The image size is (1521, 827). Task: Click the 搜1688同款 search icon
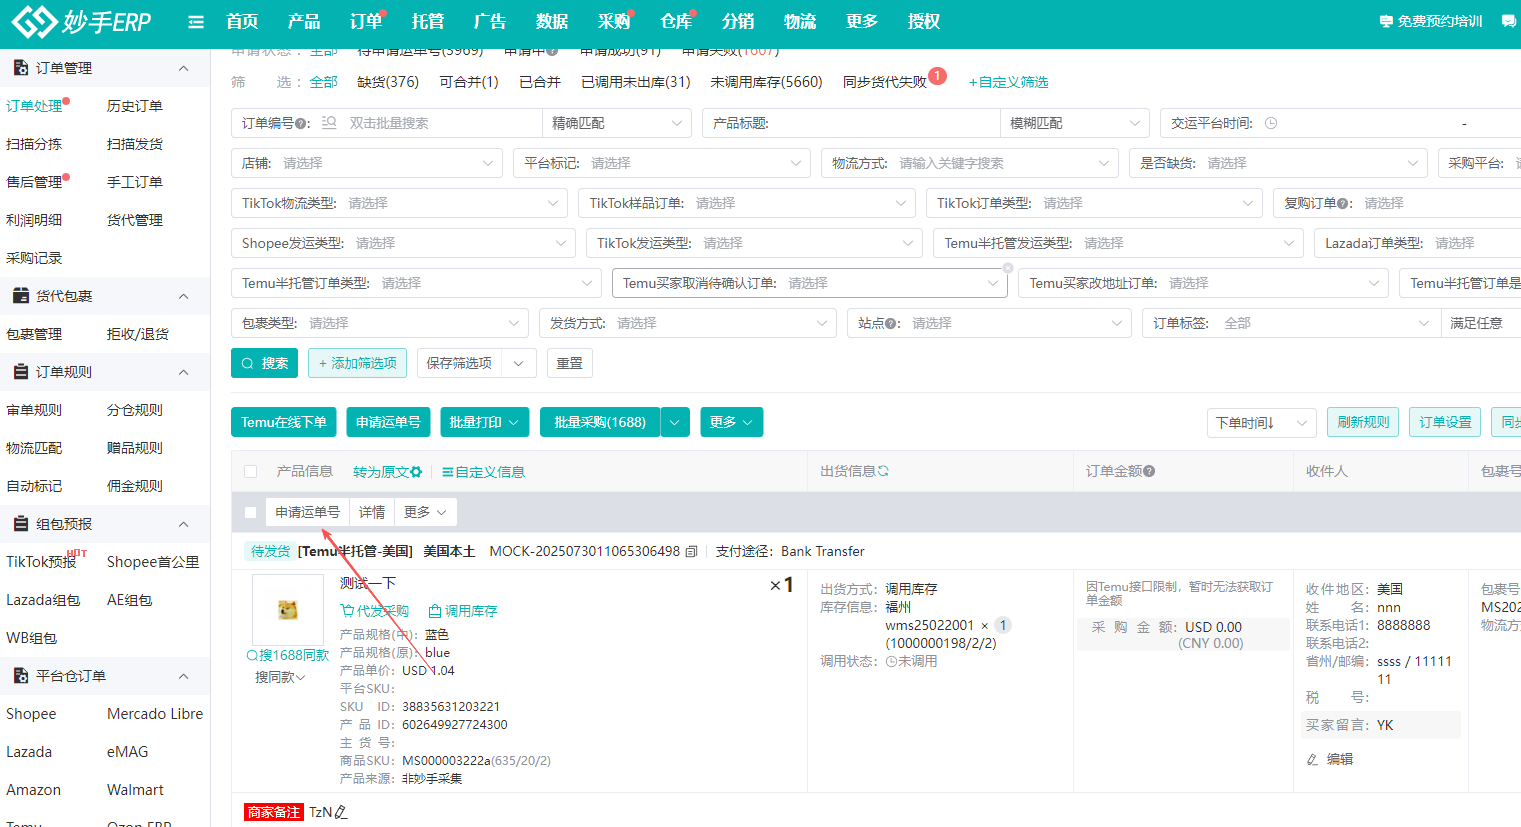tap(252, 655)
